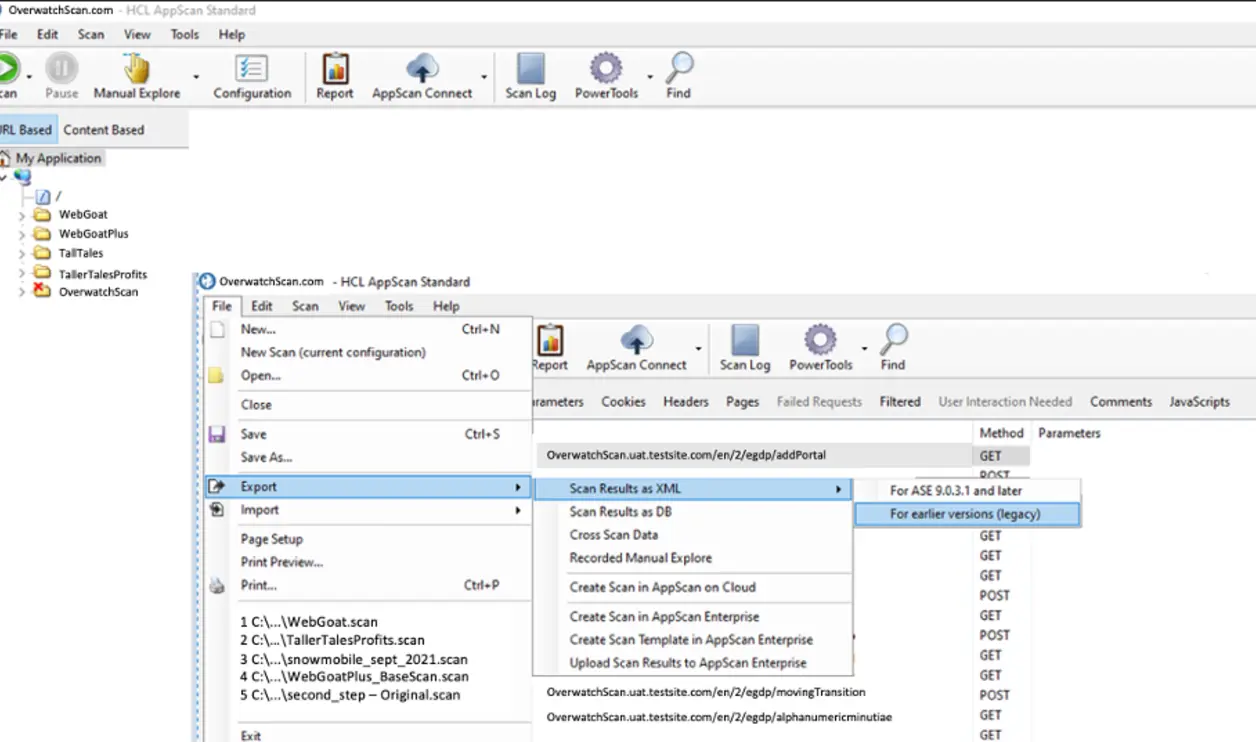The height and width of the screenshot is (742, 1256).
Task: Select OverwatchScan item in application tree
Action: pos(98,292)
